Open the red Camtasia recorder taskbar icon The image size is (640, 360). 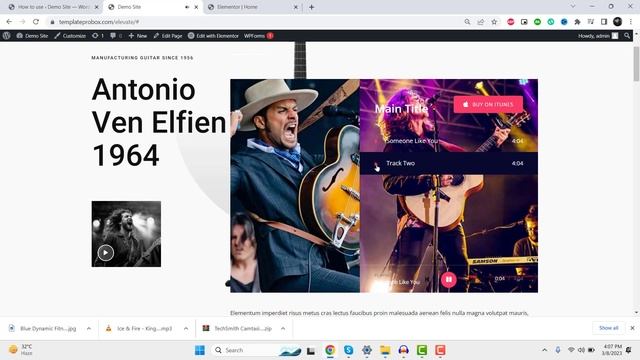tap(440, 350)
